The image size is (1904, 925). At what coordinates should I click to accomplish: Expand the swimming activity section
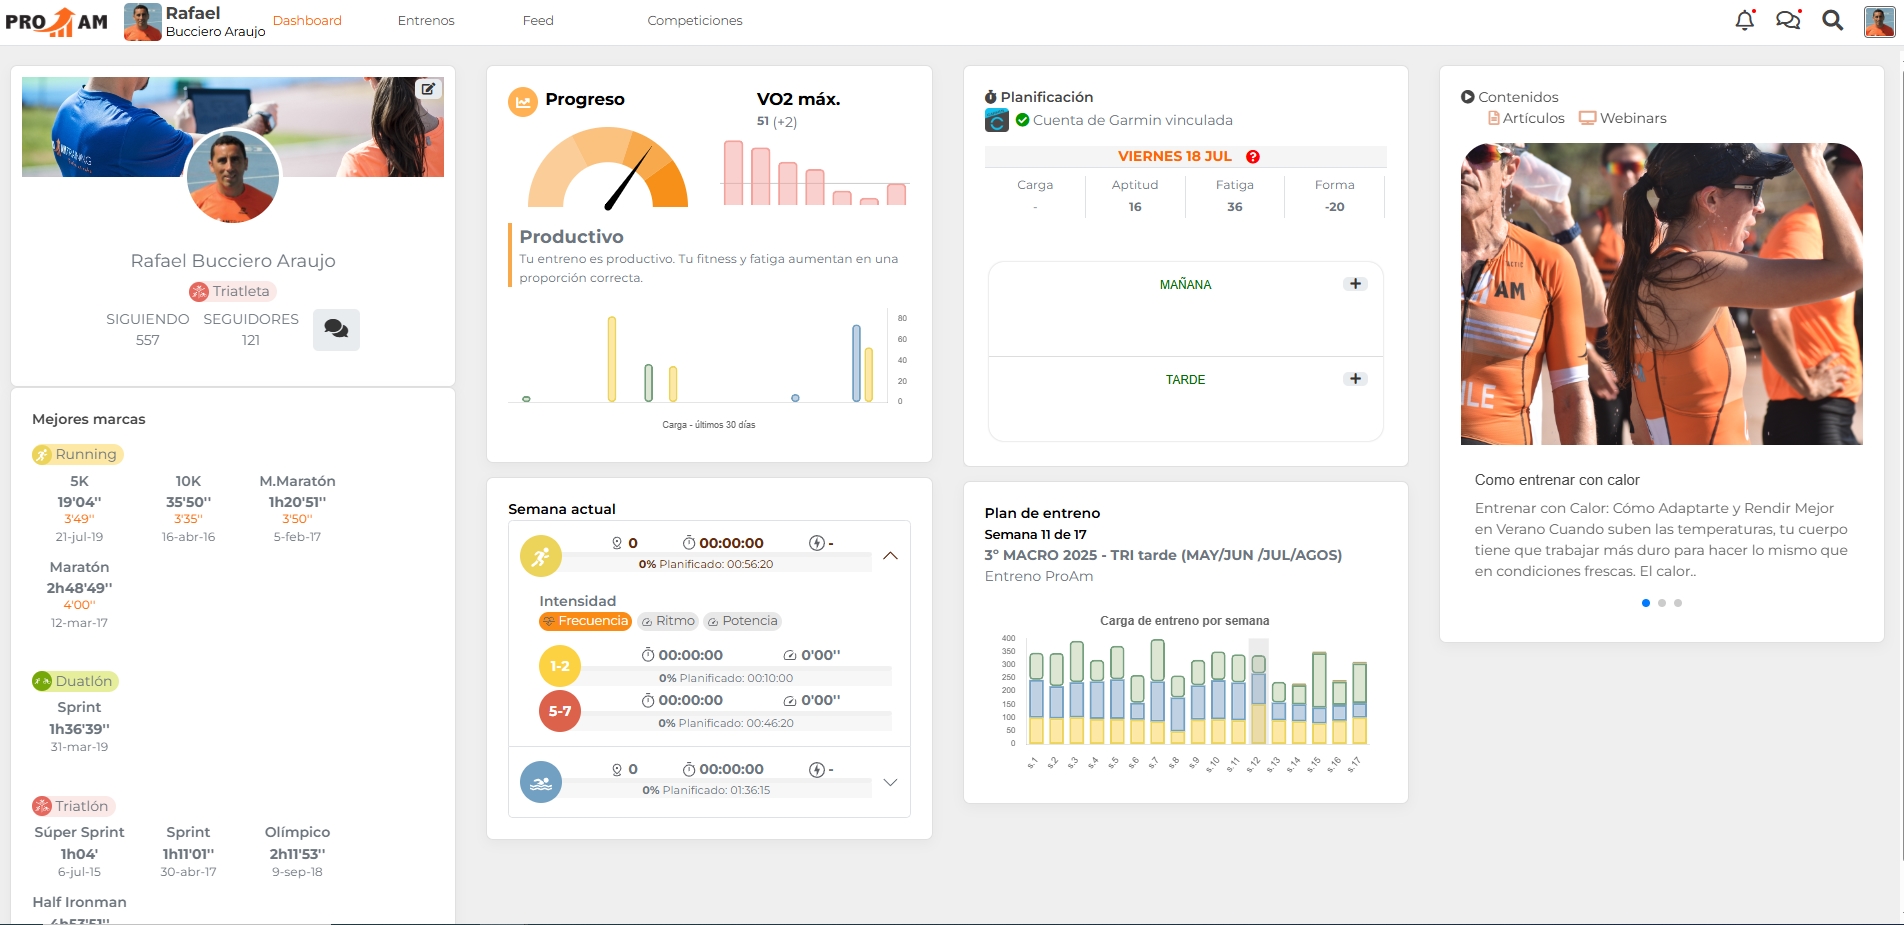point(890,782)
